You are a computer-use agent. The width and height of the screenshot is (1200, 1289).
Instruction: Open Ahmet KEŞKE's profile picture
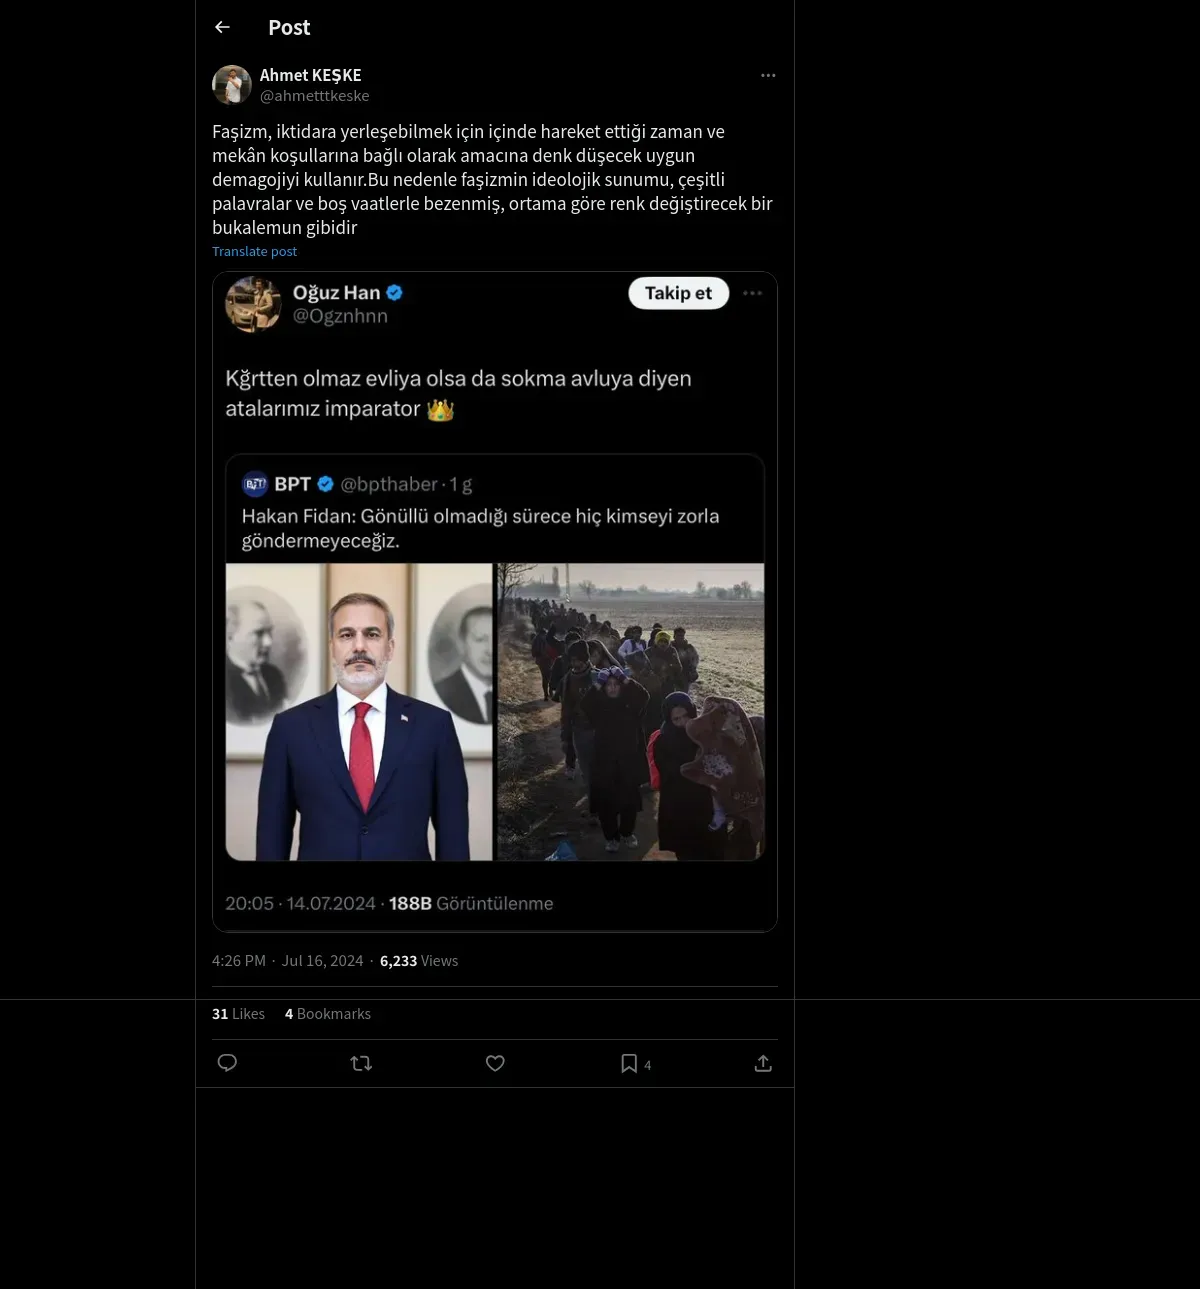coord(232,85)
